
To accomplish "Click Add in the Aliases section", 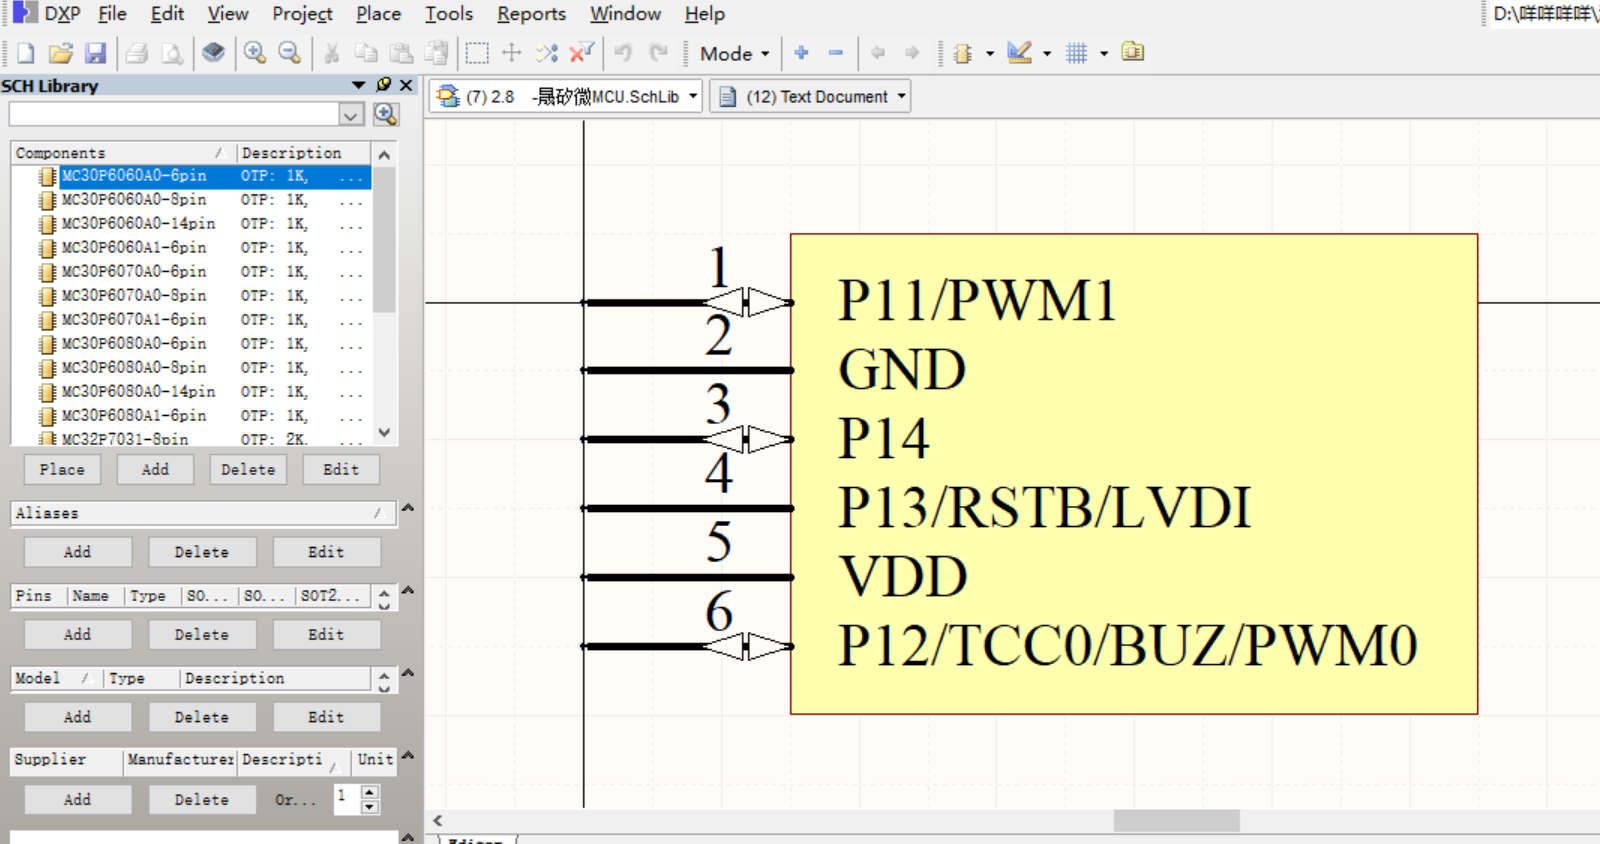I will [x=78, y=552].
